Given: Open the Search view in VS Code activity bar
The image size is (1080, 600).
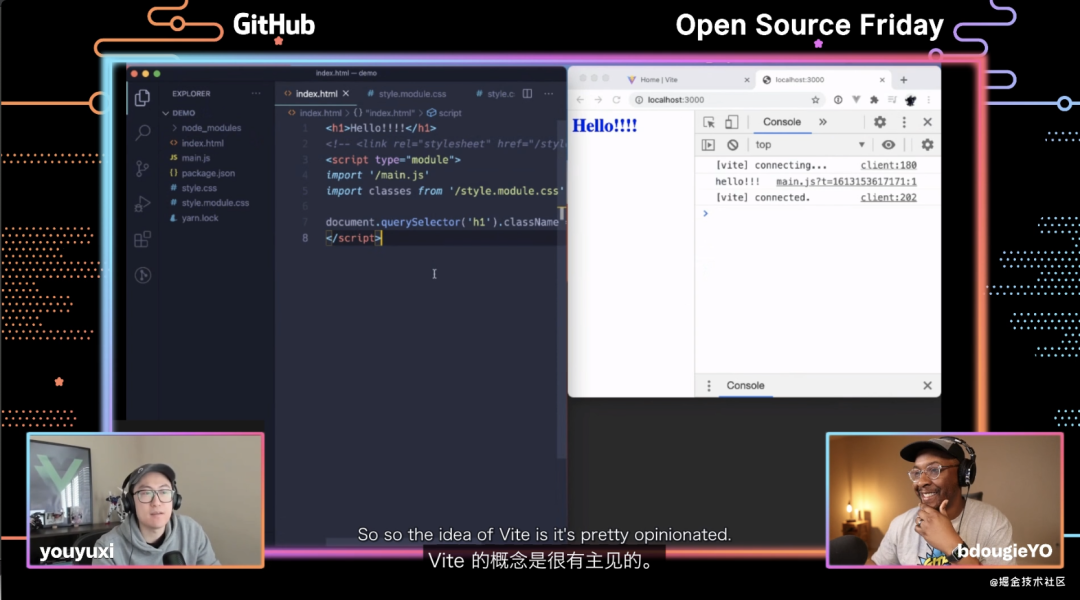Looking at the screenshot, I should pyautogui.click(x=143, y=132).
